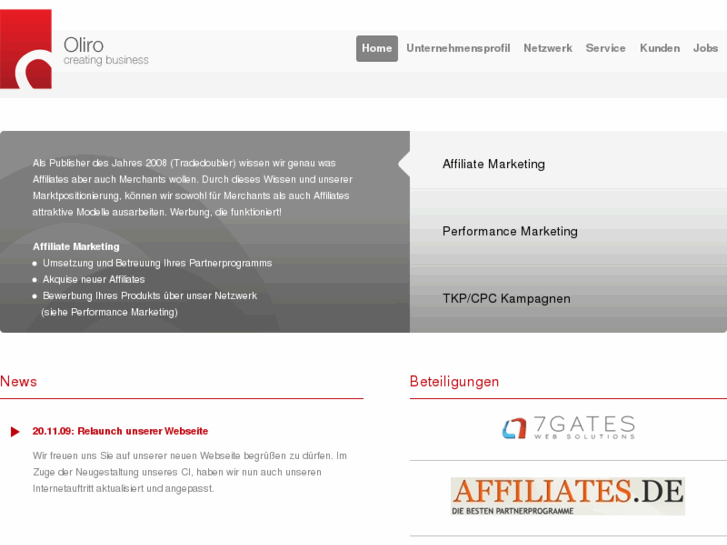Viewport: 727px width, 545px height.
Task: Click the red arrow beside Relaunch news
Action: (x=15, y=432)
